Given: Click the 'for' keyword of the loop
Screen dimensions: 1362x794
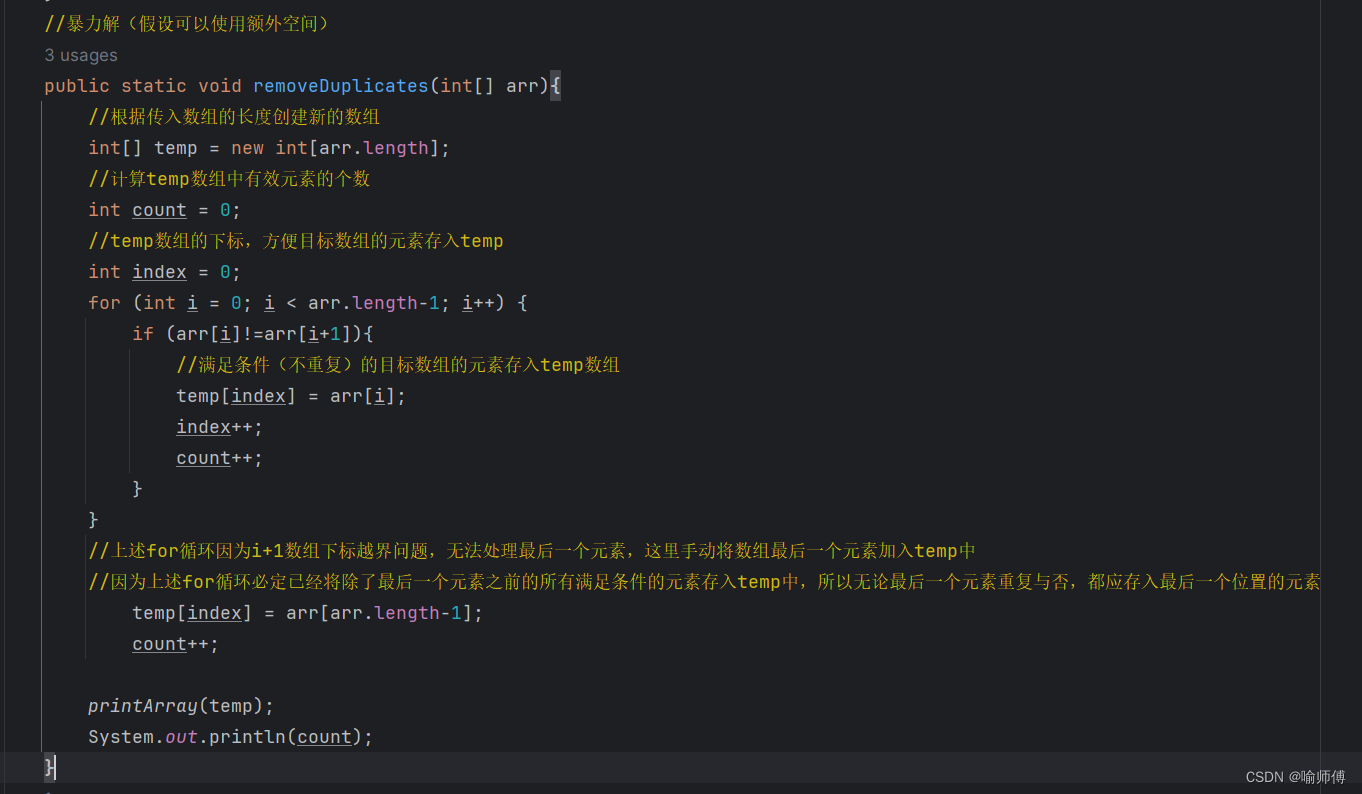Looking at the screenshot, I should coord(104,303).
